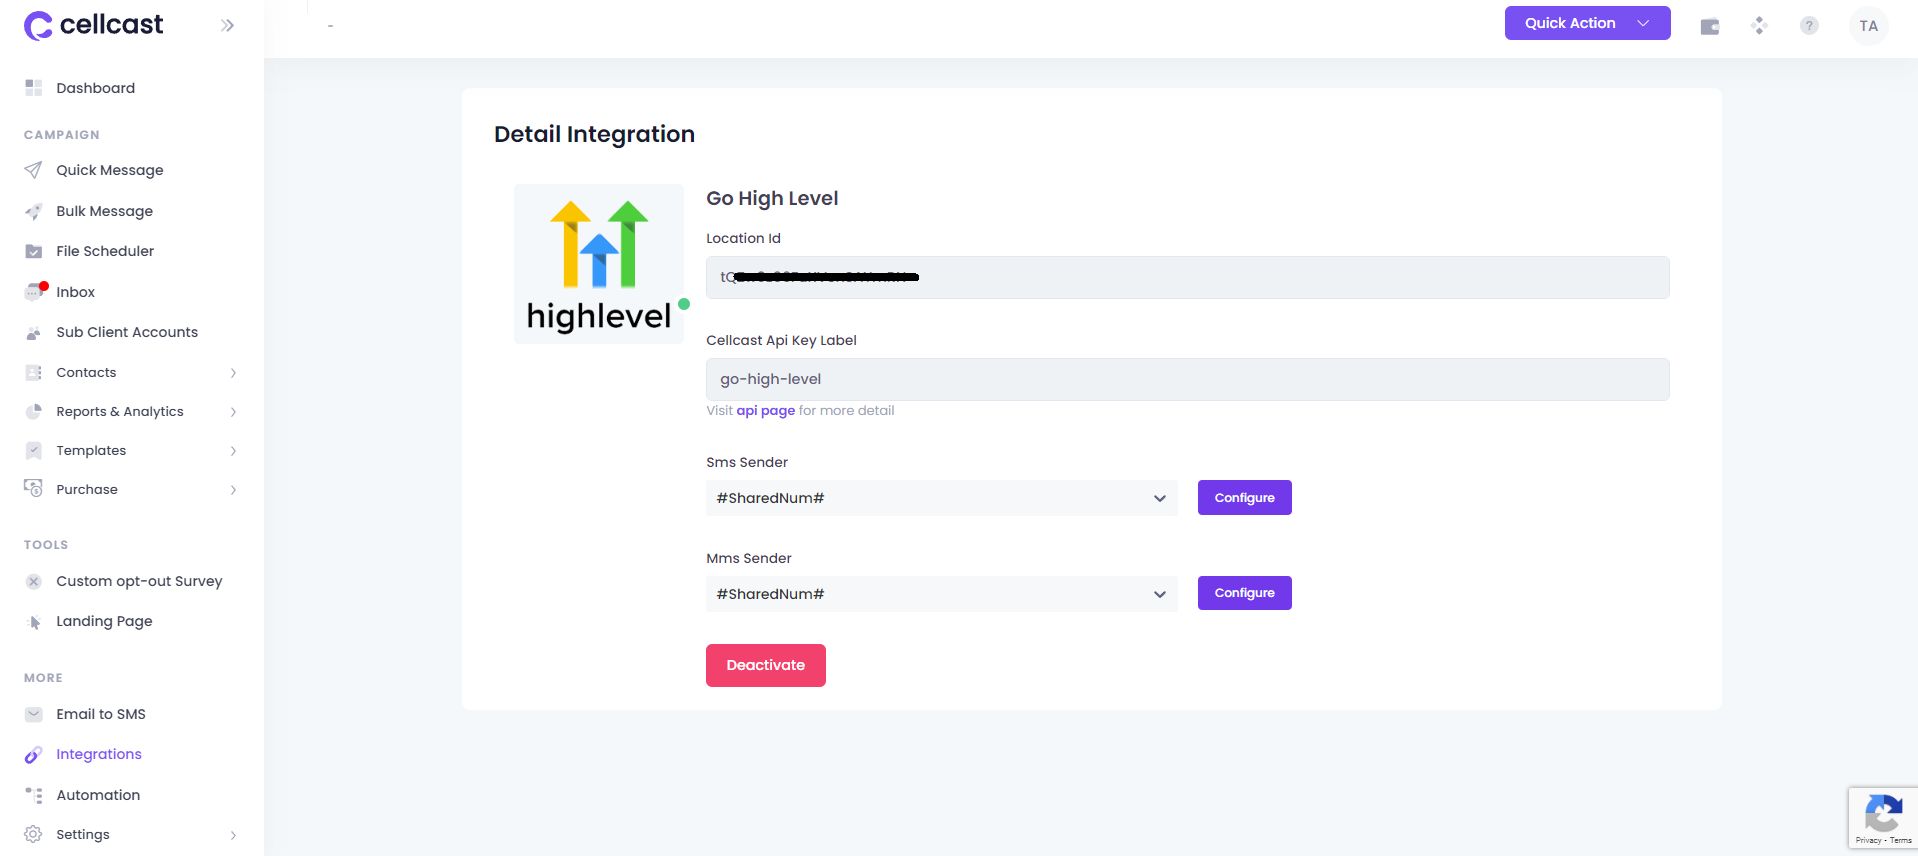This screenshot has width=1918, height=856.
Task: Click the Dashboard grid icon
Action: pos(34,88)
